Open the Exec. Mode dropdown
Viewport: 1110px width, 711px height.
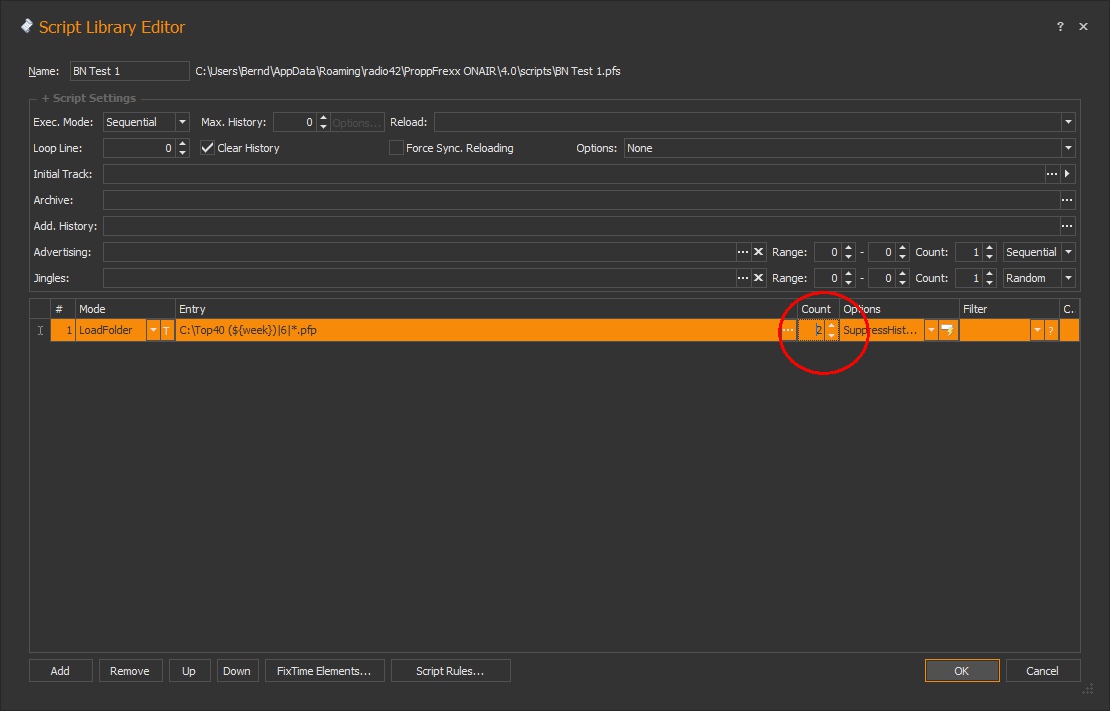[x=182, y=121]
